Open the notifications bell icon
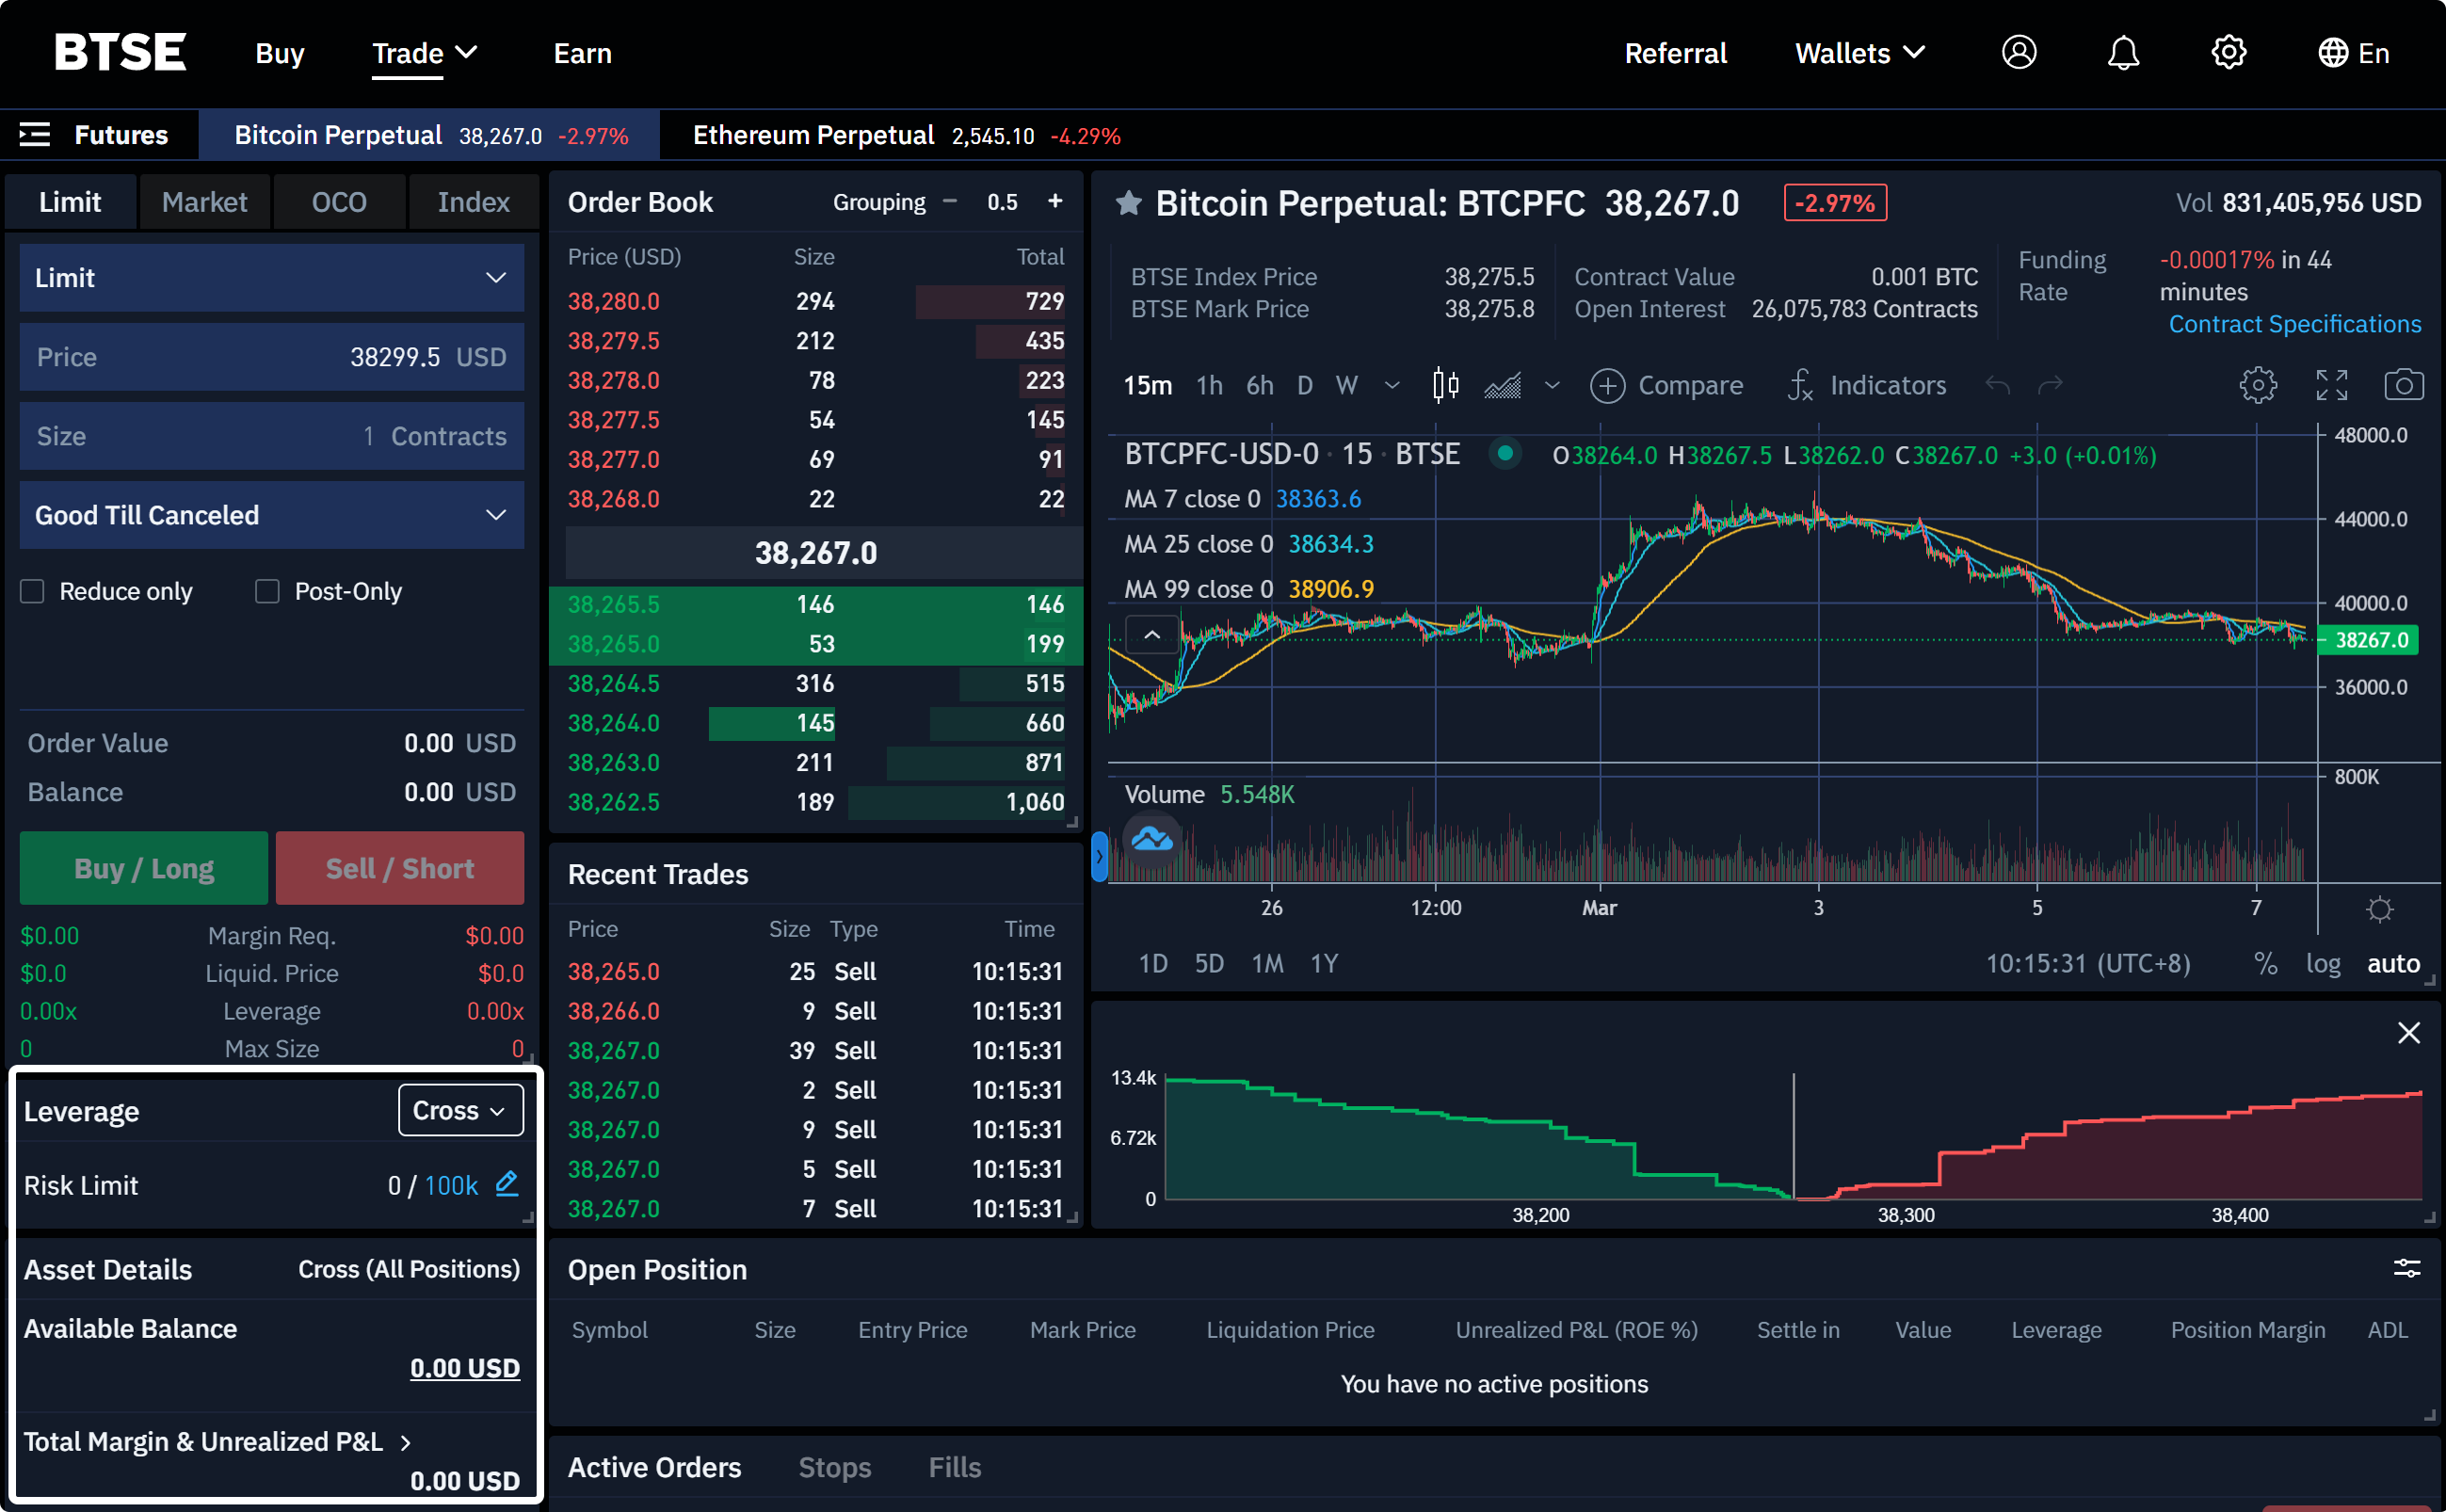The height and width of the screenshot is (1512, 2446). pyautogui.click(x=2123, y=53)
